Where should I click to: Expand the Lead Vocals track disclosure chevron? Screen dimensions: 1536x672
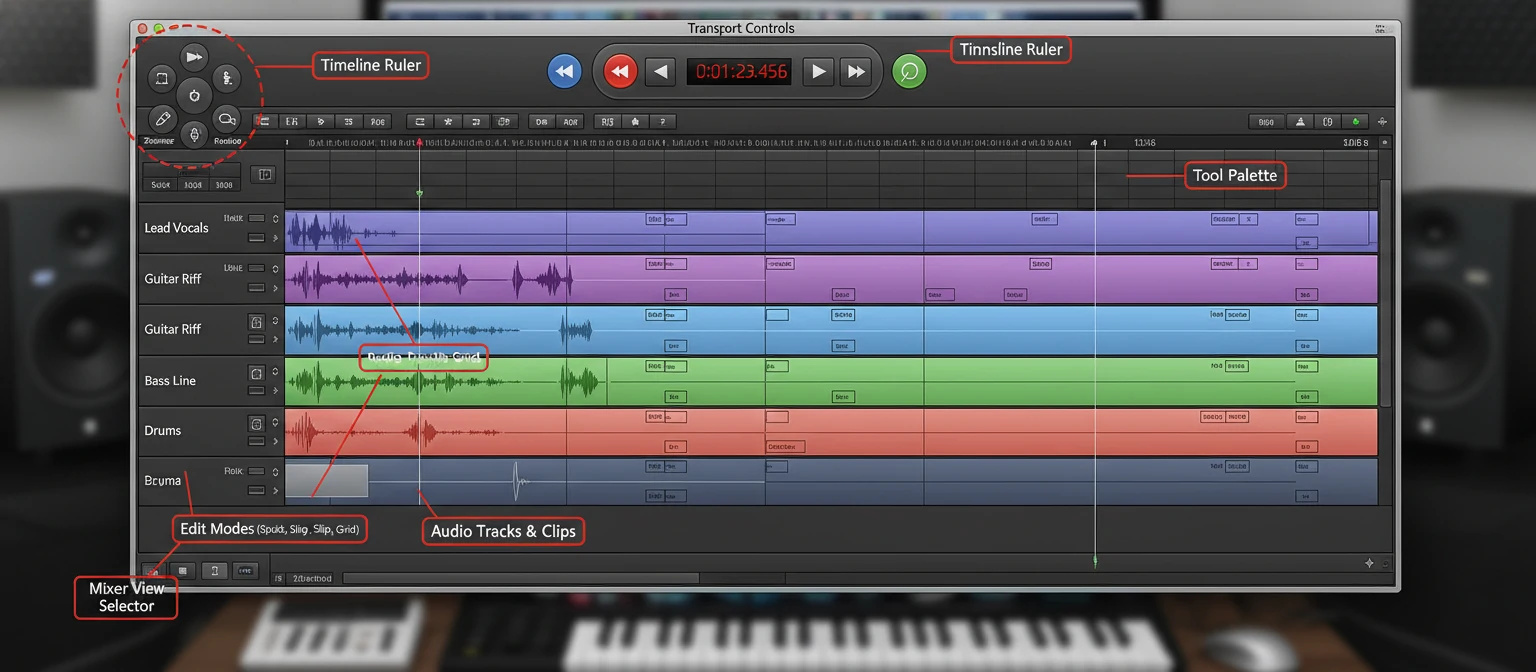click(276, 236)
